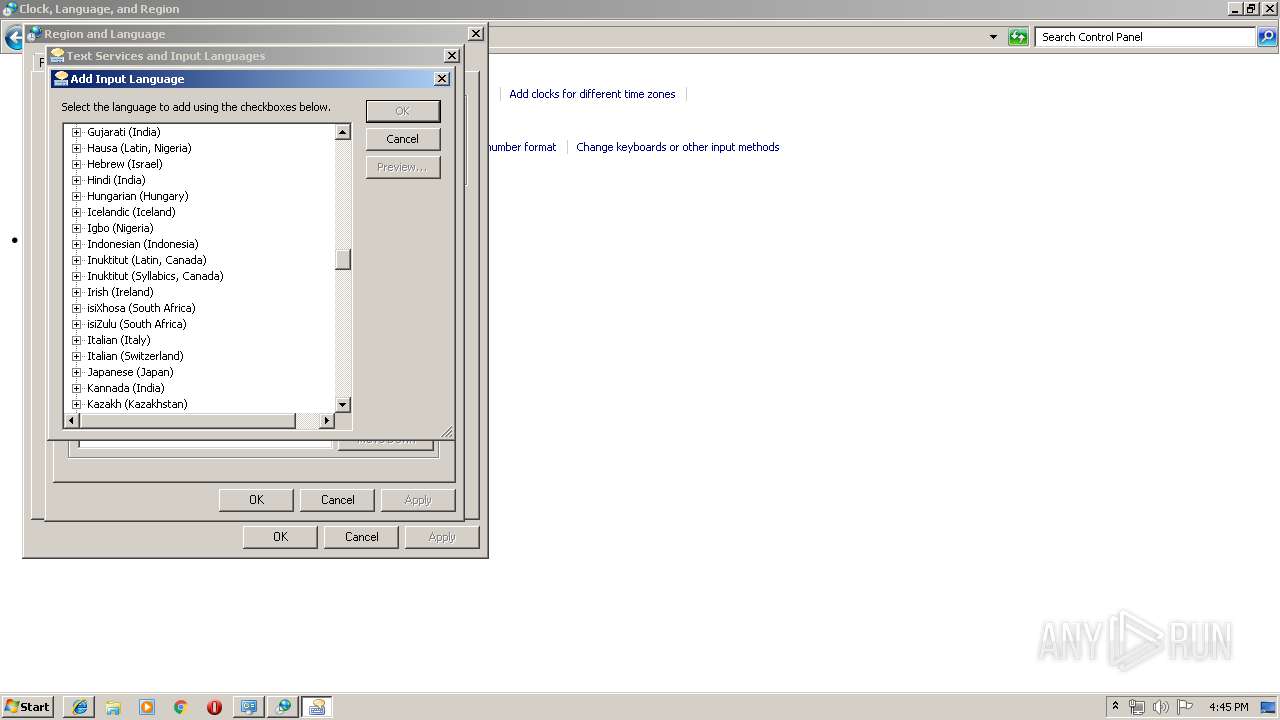Select Inuktitut (Syllabics, Canada) entry
The width and height of the screenshot is (1280, 720).
click(x=155, y=276)
